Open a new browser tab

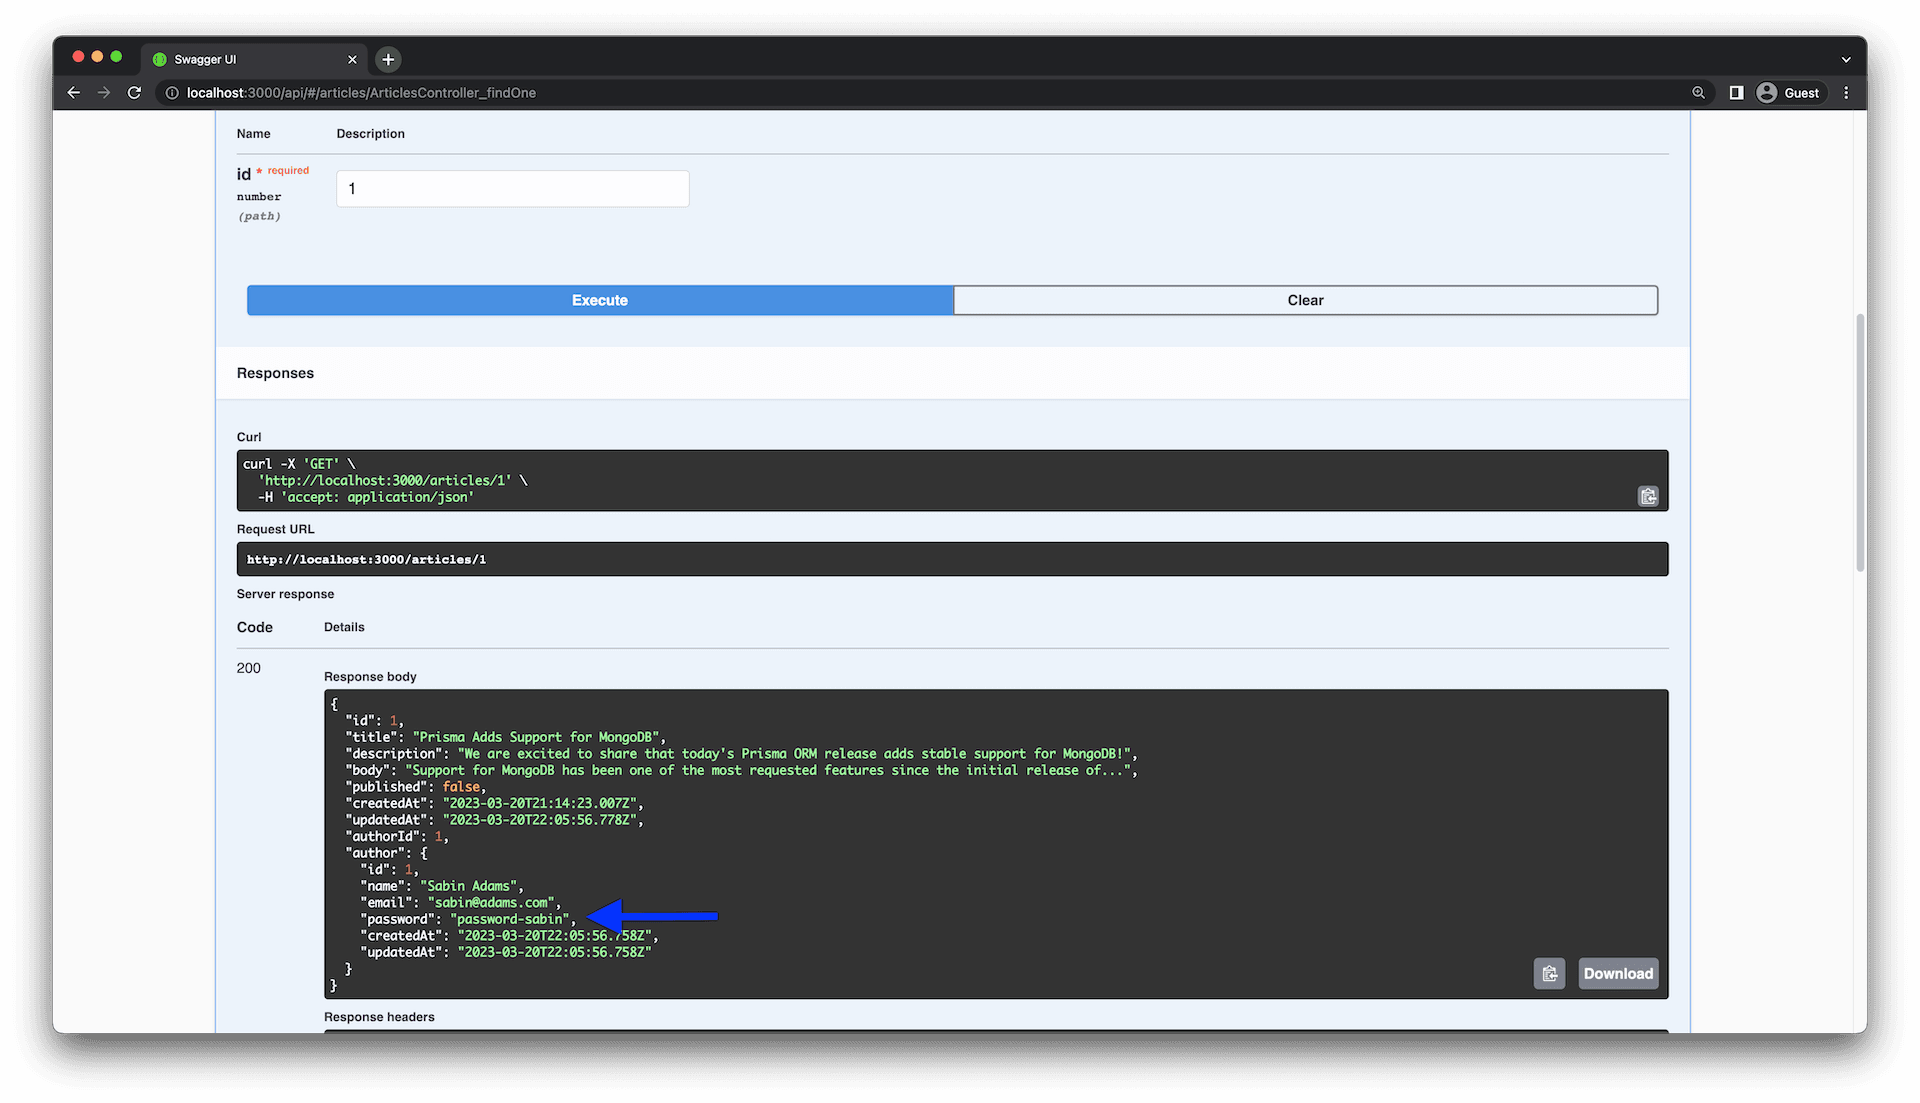click(388, 59)
